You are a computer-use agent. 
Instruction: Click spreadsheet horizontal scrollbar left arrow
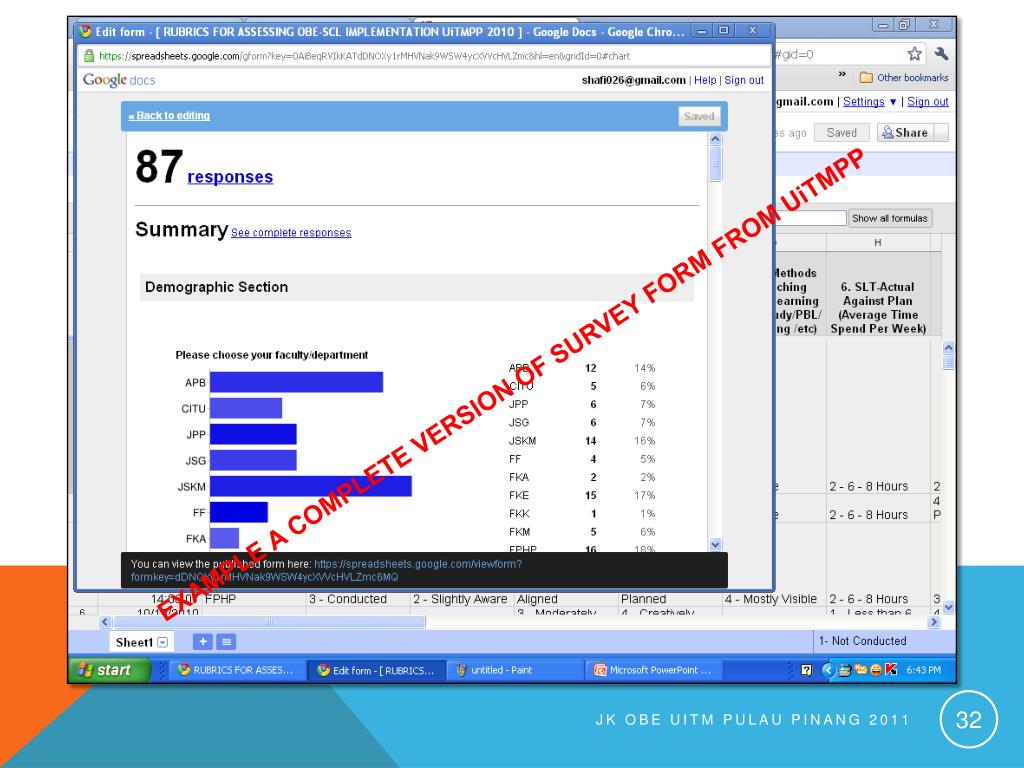tap(105, 622)
